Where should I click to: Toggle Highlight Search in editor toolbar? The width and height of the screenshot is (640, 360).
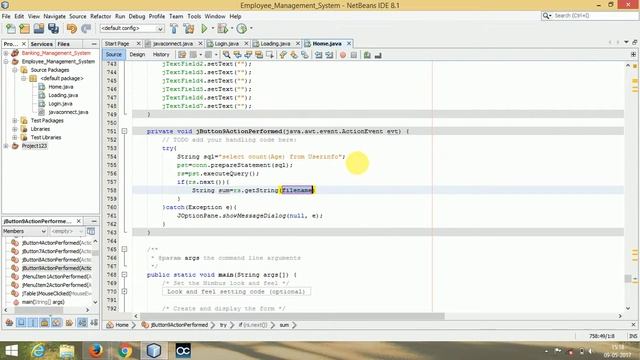click(259, 55)
